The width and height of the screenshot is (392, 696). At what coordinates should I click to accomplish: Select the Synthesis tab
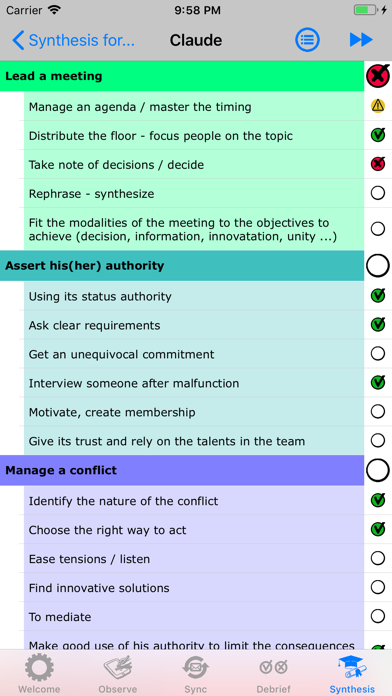tap(352, 674)
